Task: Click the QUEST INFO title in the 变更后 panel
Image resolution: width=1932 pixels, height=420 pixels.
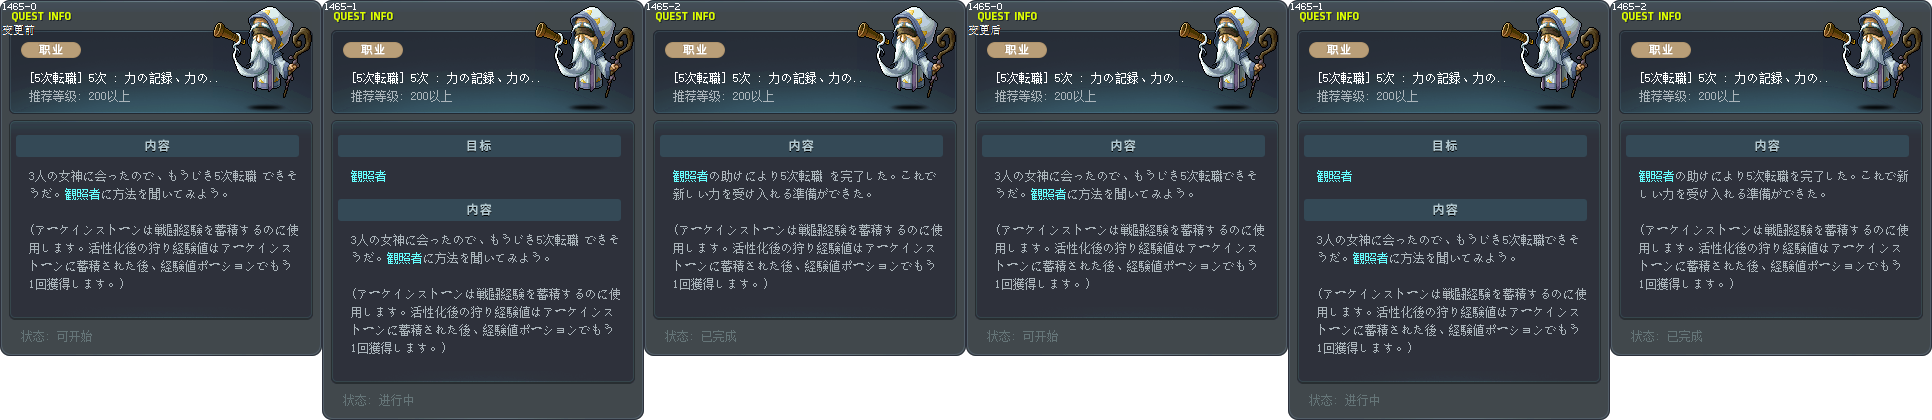Action: pos(1007,16)
